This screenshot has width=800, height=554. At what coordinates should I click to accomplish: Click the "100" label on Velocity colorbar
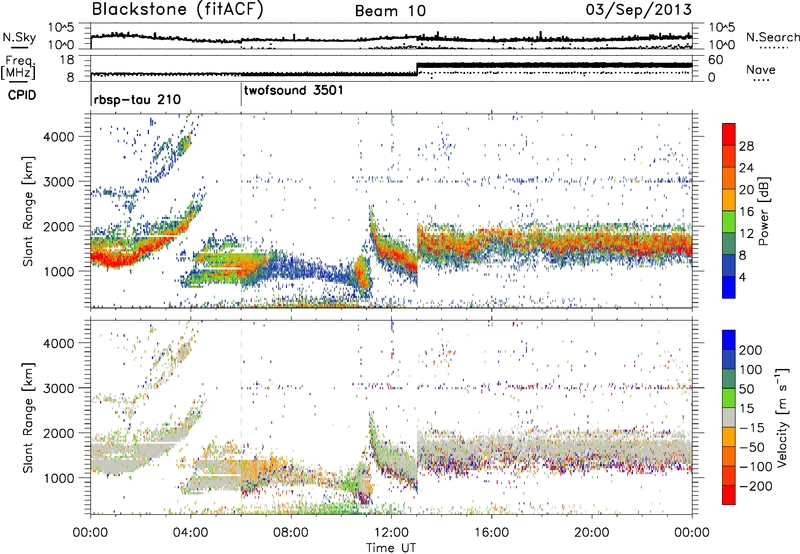tap(750, 370)
